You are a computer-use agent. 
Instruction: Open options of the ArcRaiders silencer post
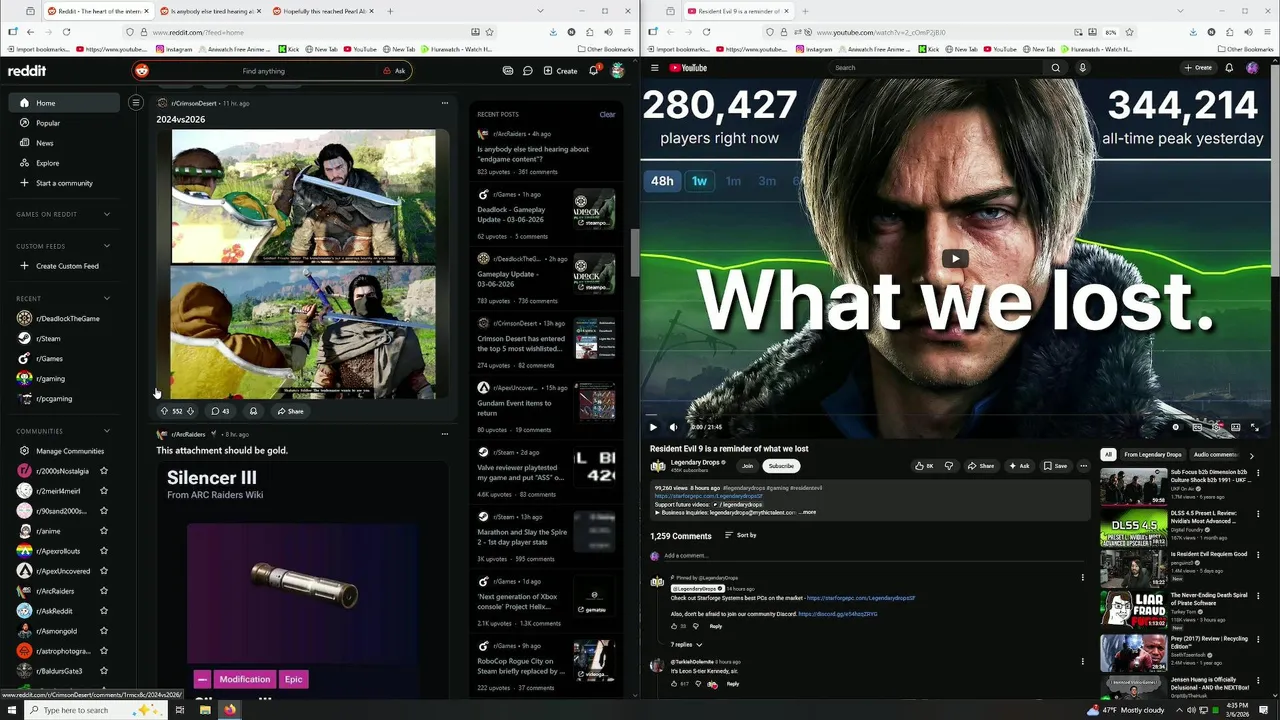pyautogui.click(x=445, y=434)
